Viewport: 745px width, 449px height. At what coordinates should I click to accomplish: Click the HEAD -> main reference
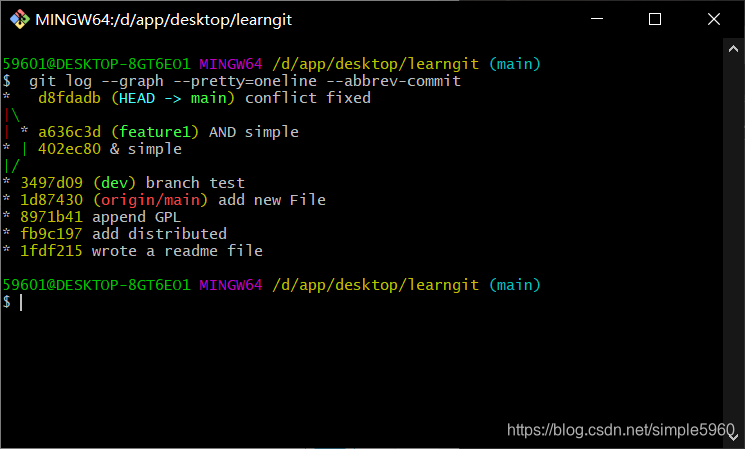pyautogui.click(x=173, y=98)
